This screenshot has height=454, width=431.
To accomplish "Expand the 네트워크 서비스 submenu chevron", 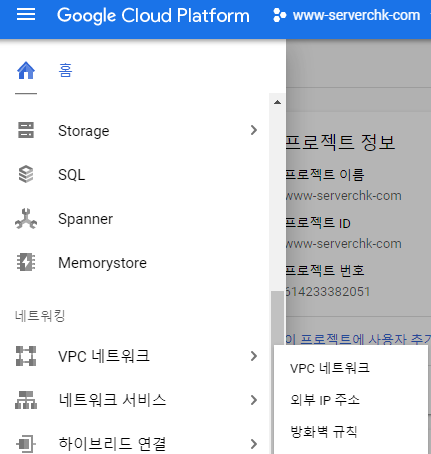I will pyautogui.click(x=254, y=400).
